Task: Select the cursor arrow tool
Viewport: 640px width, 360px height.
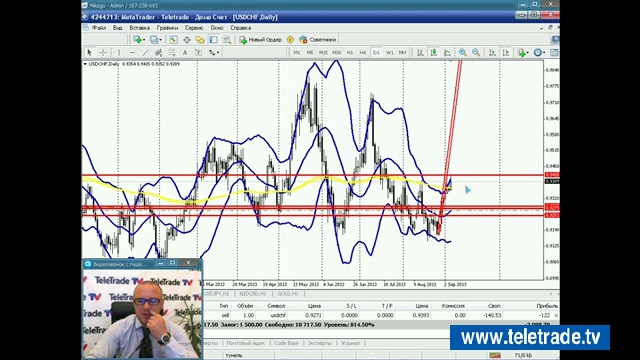Action: coord(89,52)
